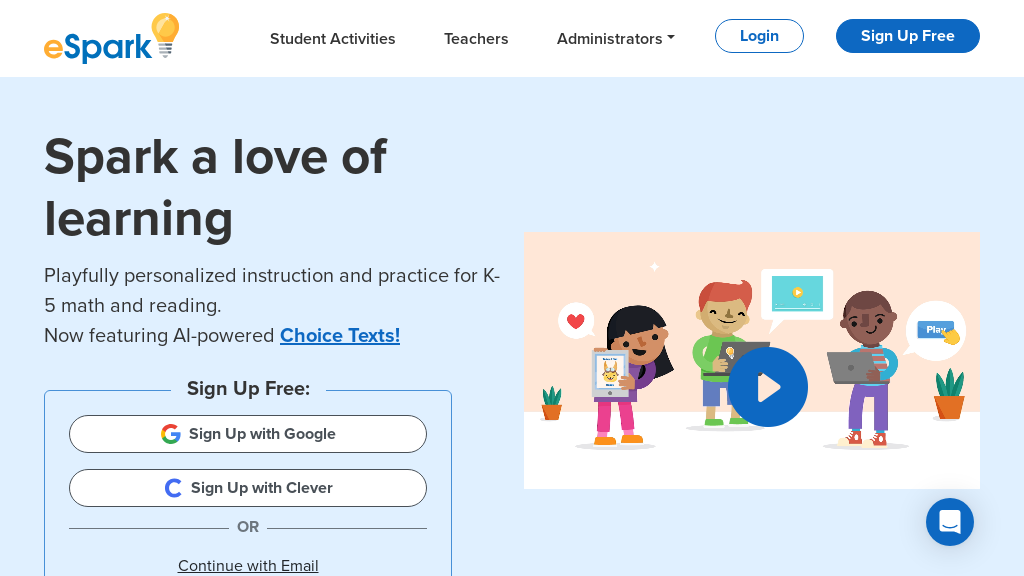Open the Student Activities page
This screenshot has height=576, width=1024.
(332, 38)
